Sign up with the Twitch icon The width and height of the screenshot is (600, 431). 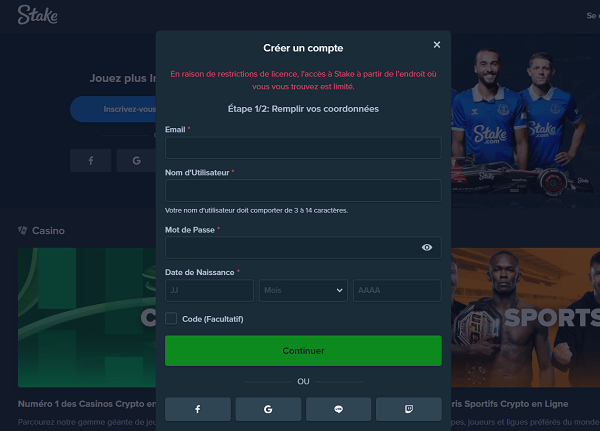(409, 409)
